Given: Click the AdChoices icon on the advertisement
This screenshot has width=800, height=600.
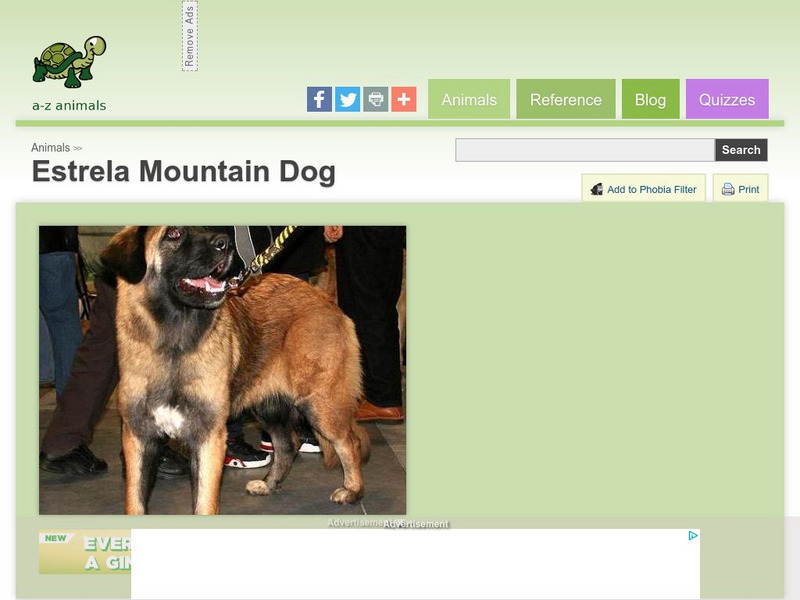Looking at the screenshot, I should [x=692, y=536].
